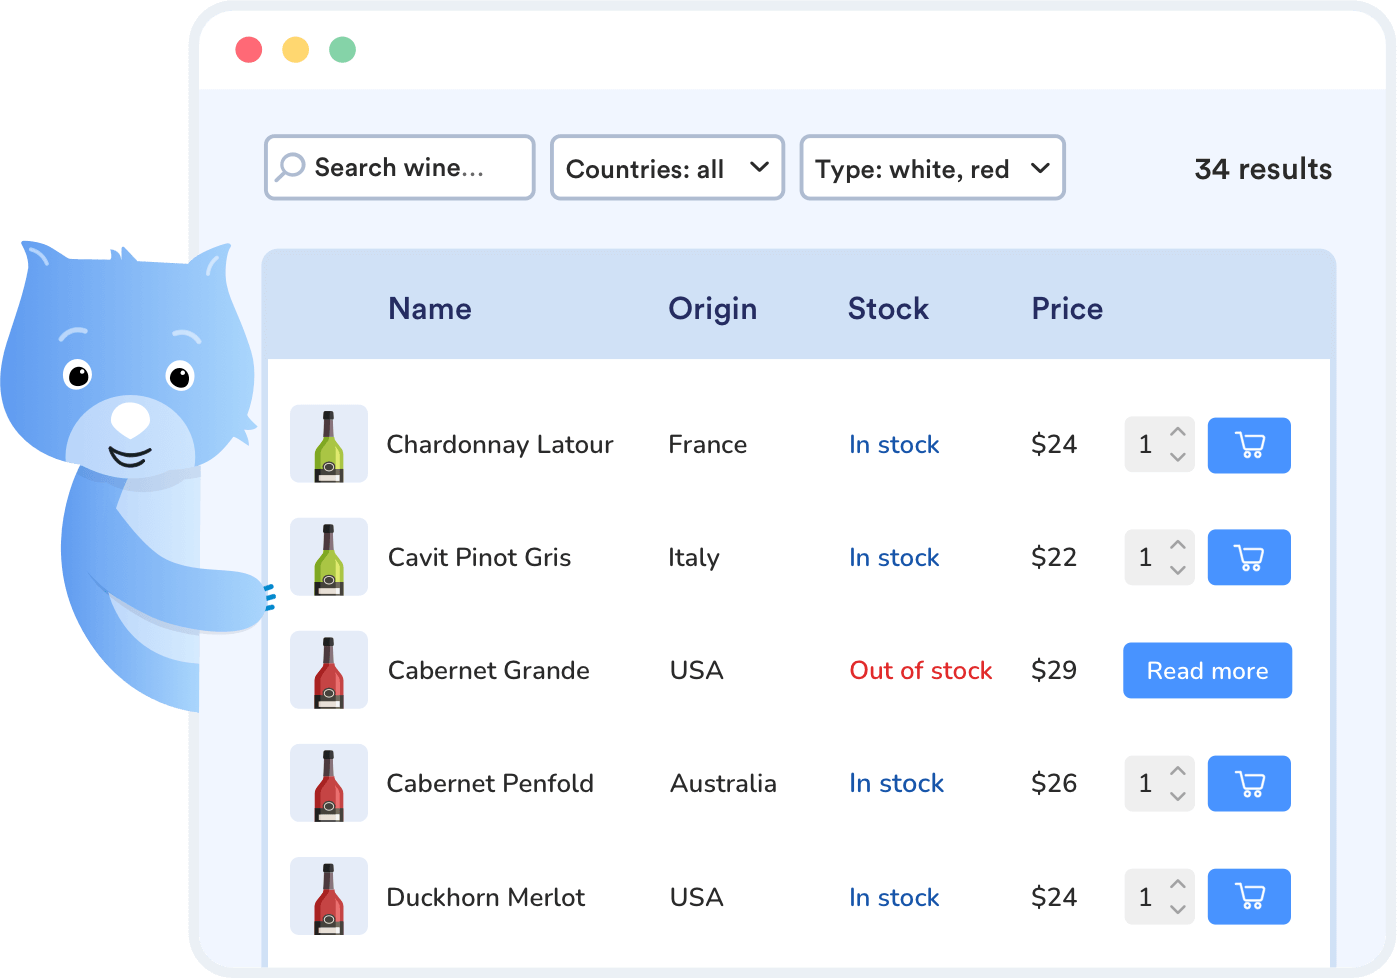Screen dimensions: 1397x978
Task: Add Cabernet Penfold to cart
Action: [1249, 783]
